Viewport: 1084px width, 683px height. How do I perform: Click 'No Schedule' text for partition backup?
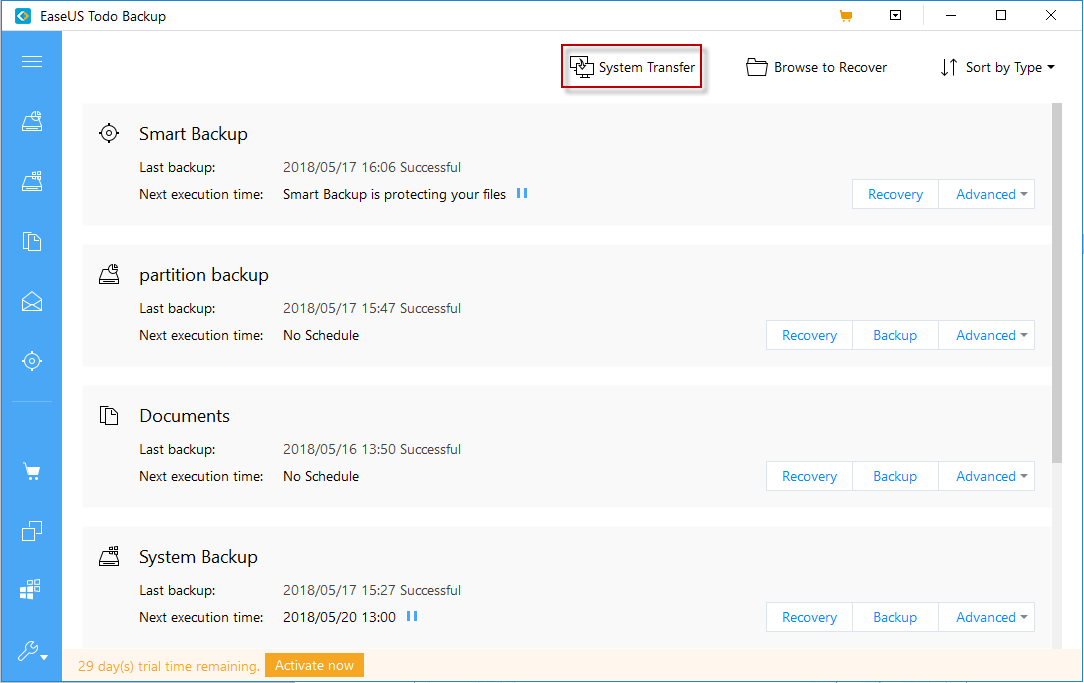coord(321,335)
